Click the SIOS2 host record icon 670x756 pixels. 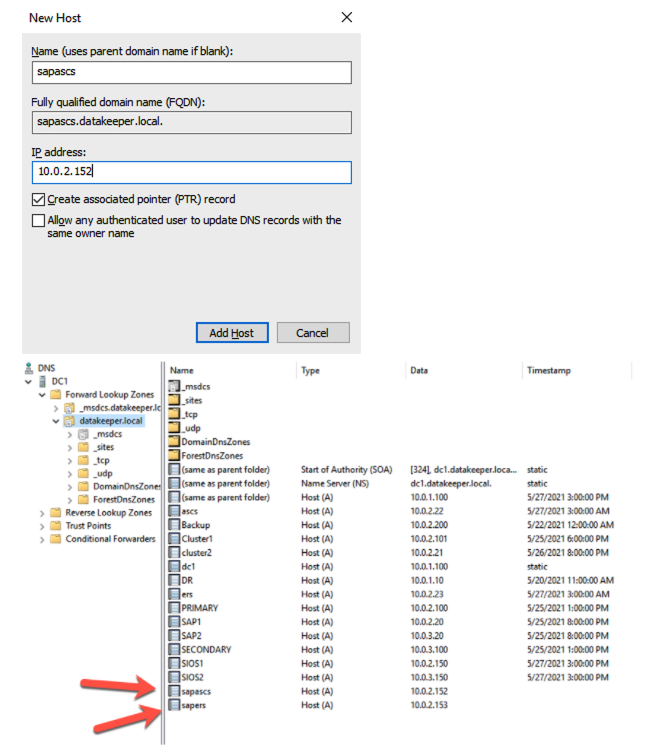pos(174,677)
